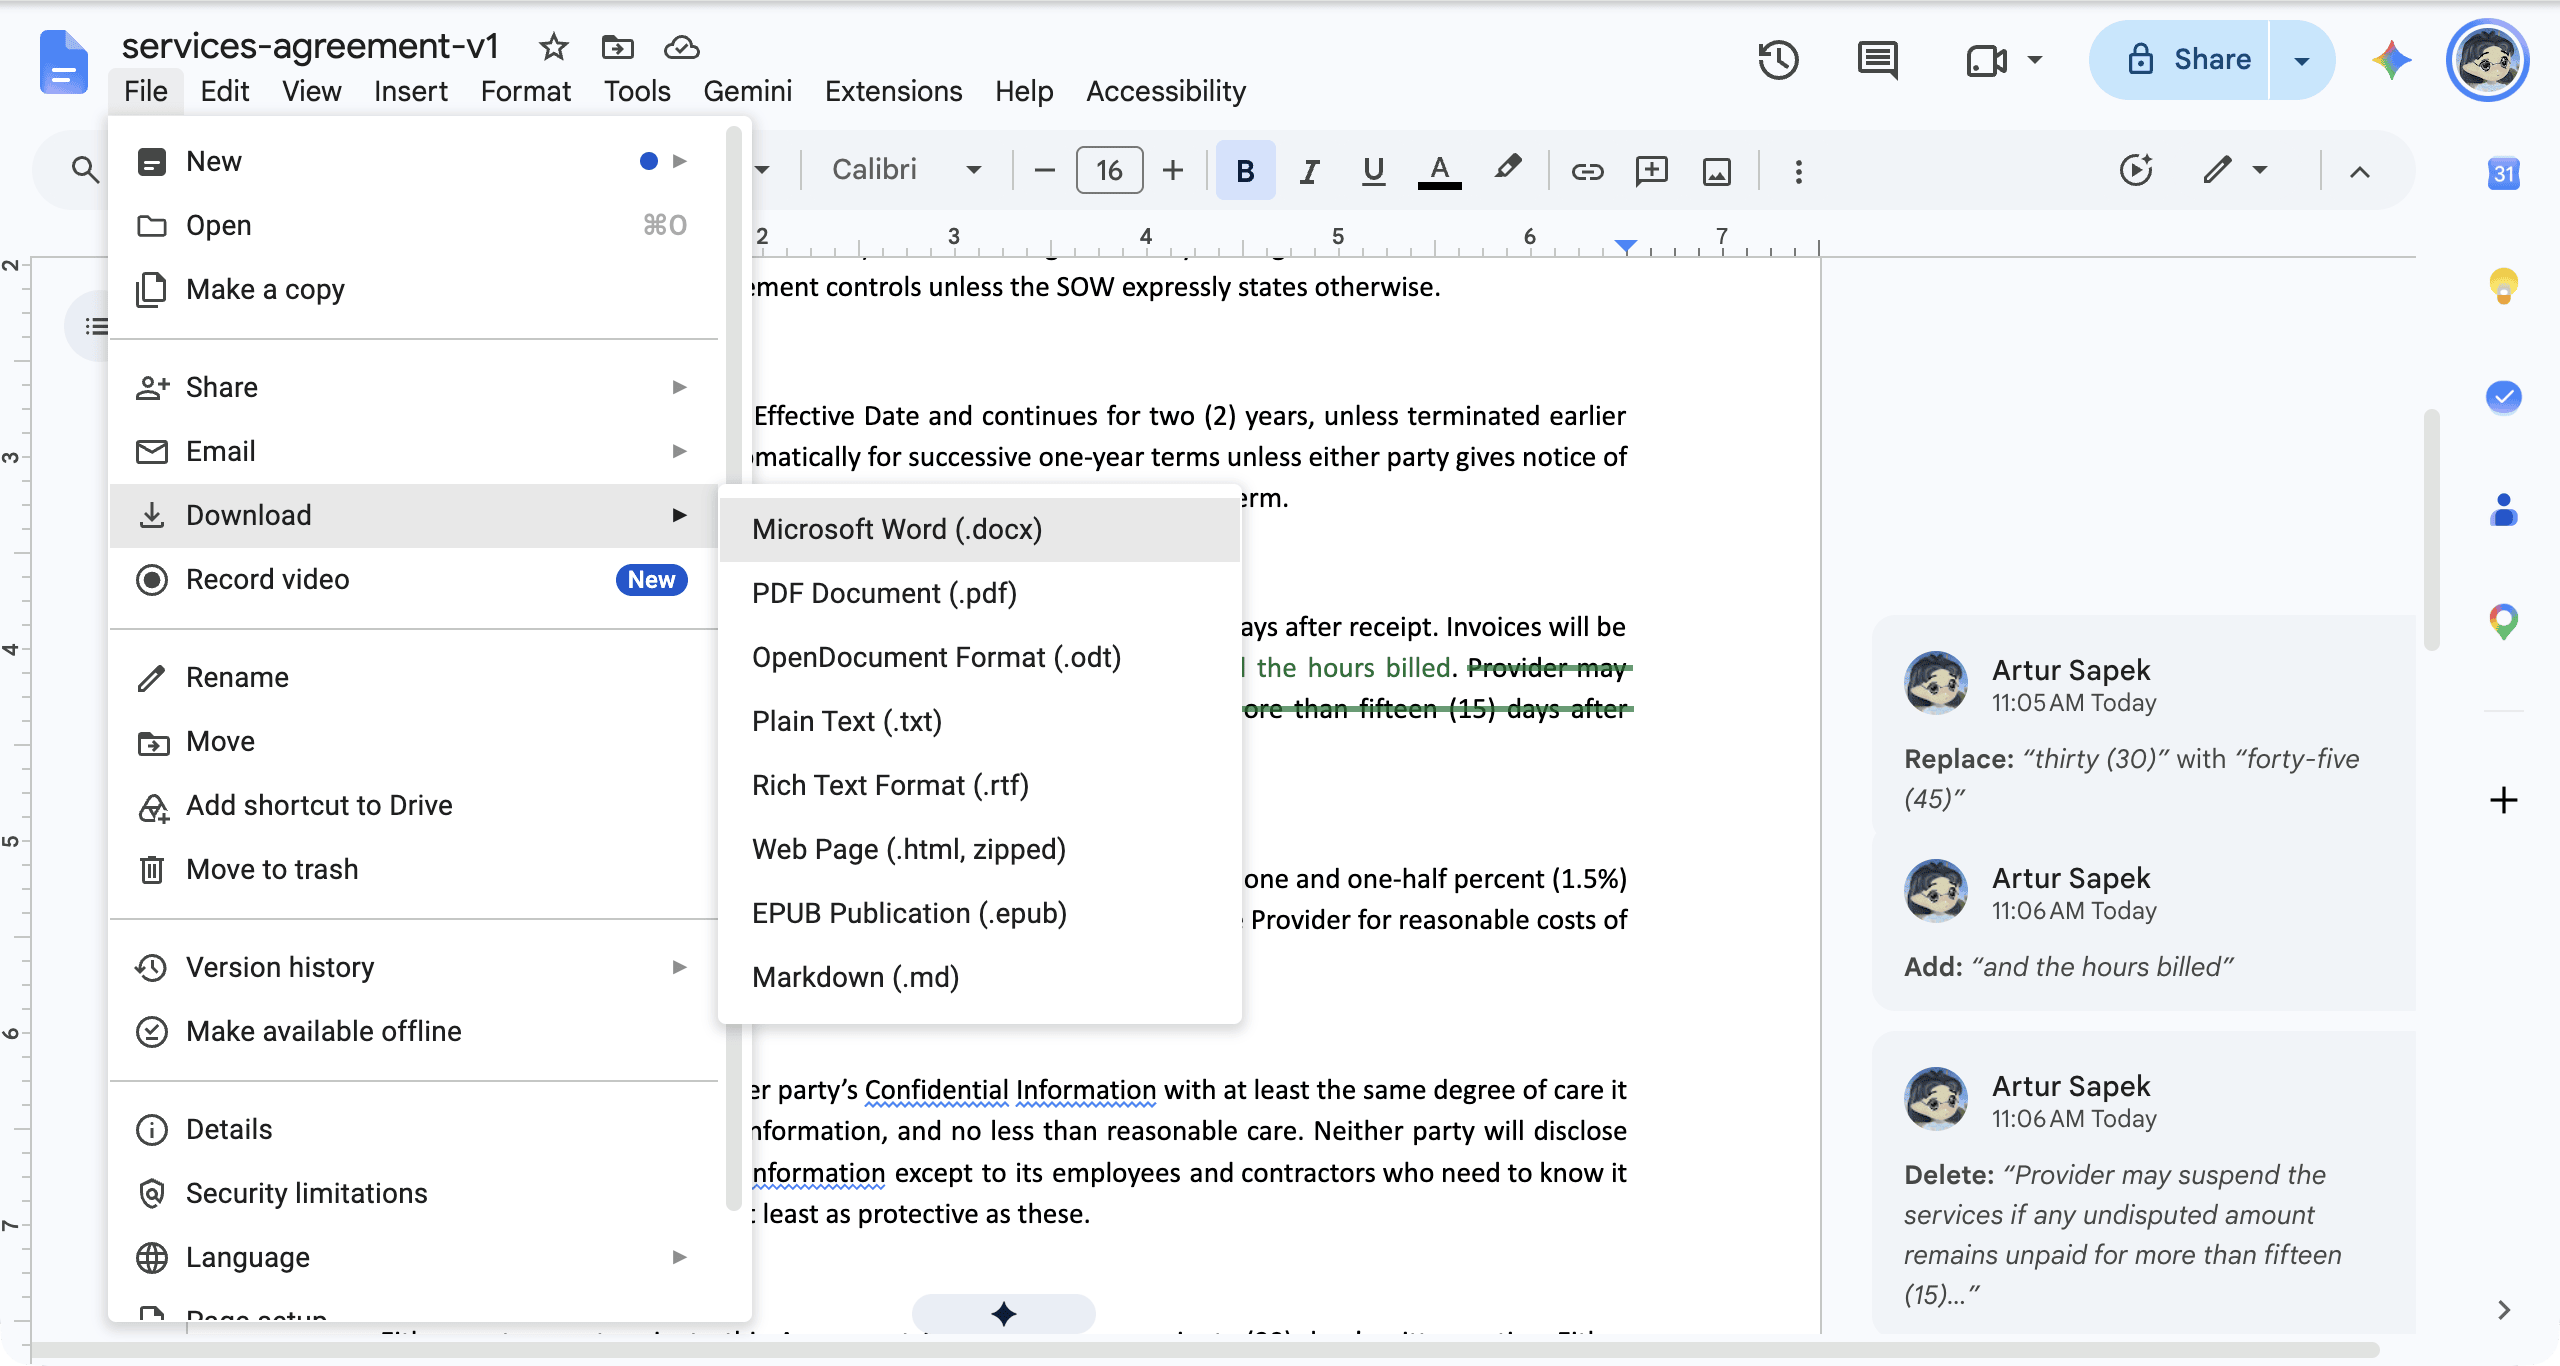2560x1366 pixels.
Task: Increase font size with the plus button
Action: [1173, 171]
